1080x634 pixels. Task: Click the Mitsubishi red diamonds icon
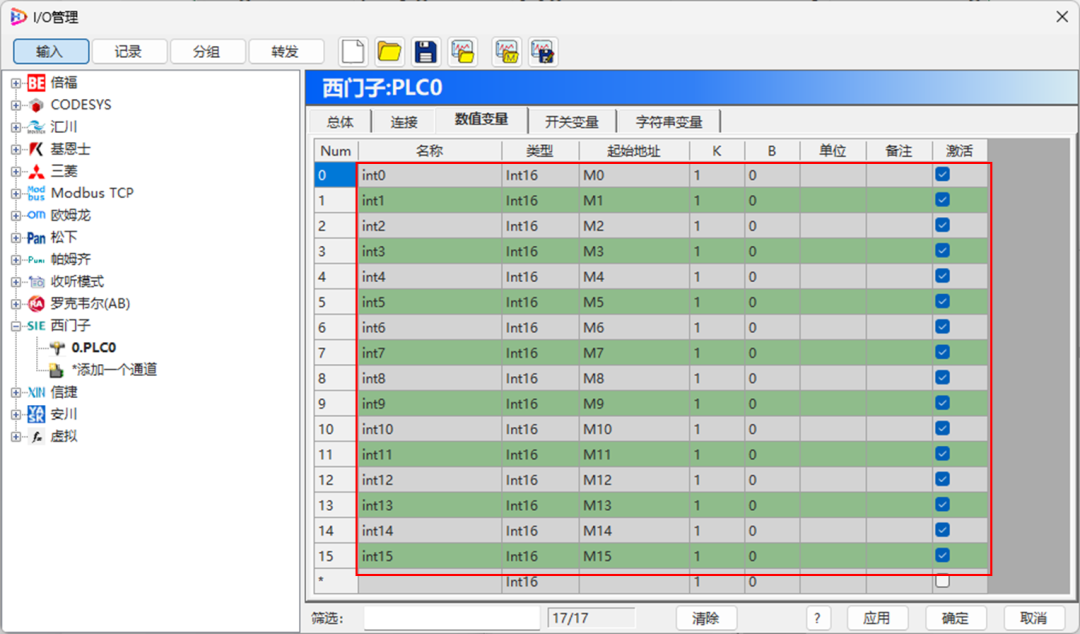[36, 172]
